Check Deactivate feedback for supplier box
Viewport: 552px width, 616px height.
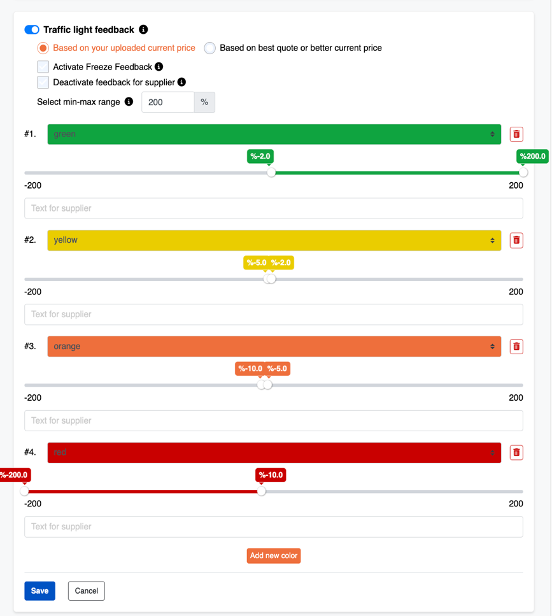(x=43, y=82)
